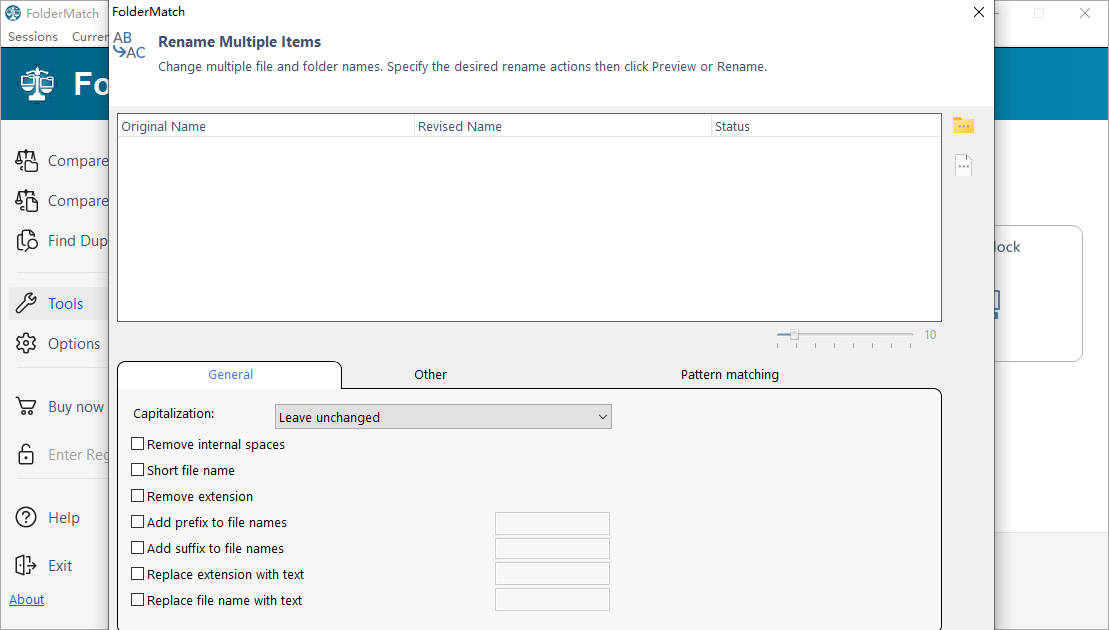This screenshot has width=1109, height=630.
Task: Click the Original Name column header
Action: pyautogui.click(x=266, y=126)
